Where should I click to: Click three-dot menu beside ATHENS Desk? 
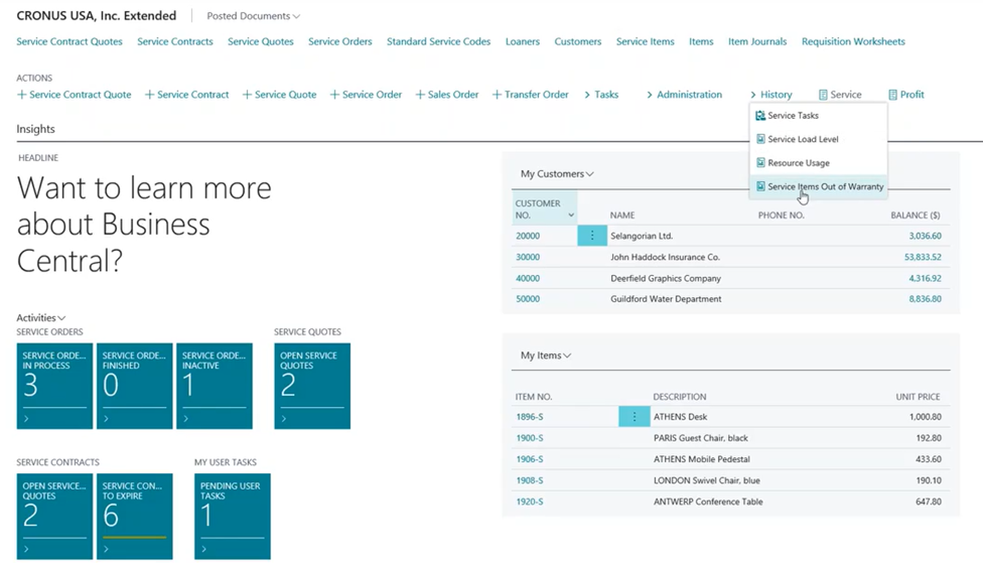(634, 417)
